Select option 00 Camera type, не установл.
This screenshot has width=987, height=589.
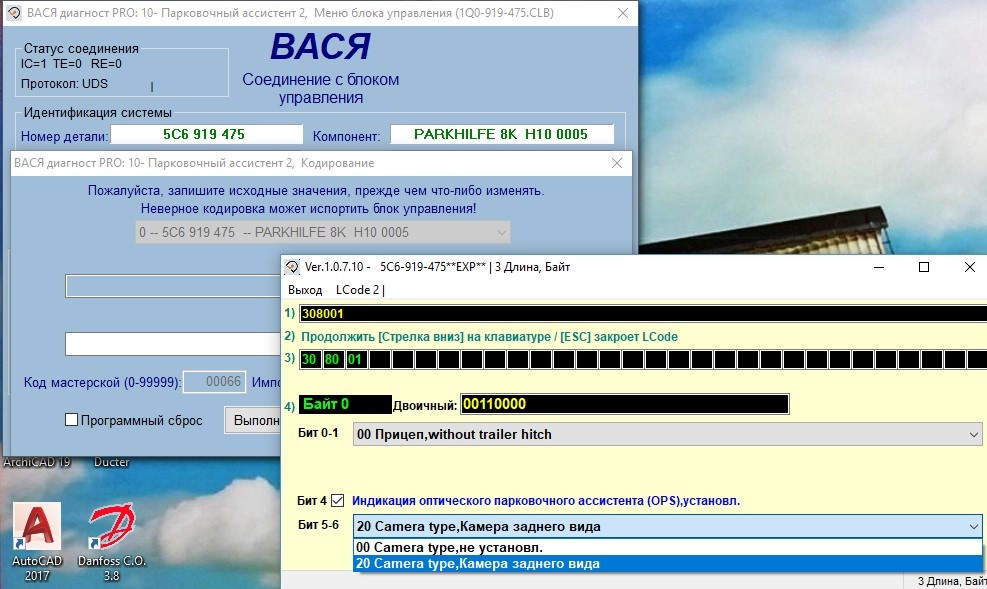tap(667, 547)
